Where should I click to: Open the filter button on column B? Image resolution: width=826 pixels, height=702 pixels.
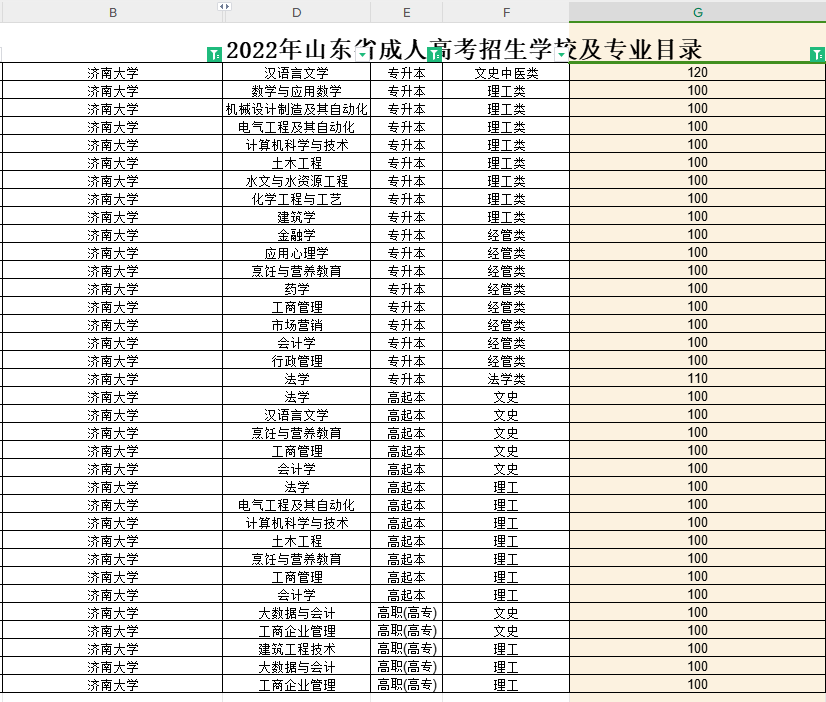point(214,54)
